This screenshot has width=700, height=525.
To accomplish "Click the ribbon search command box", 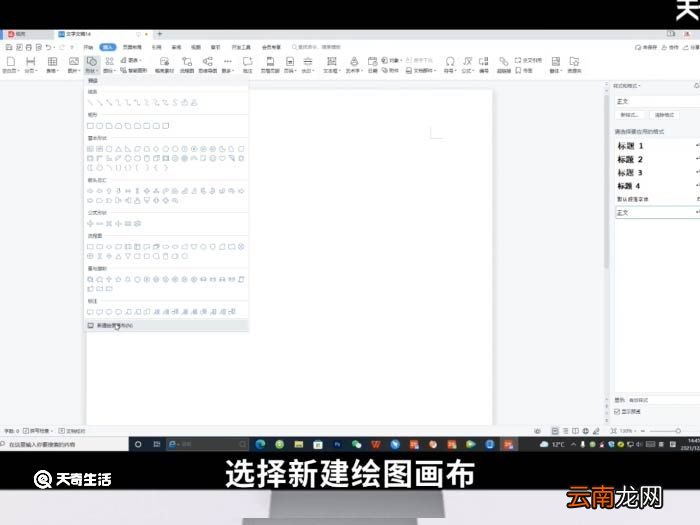I will [317, 47].
